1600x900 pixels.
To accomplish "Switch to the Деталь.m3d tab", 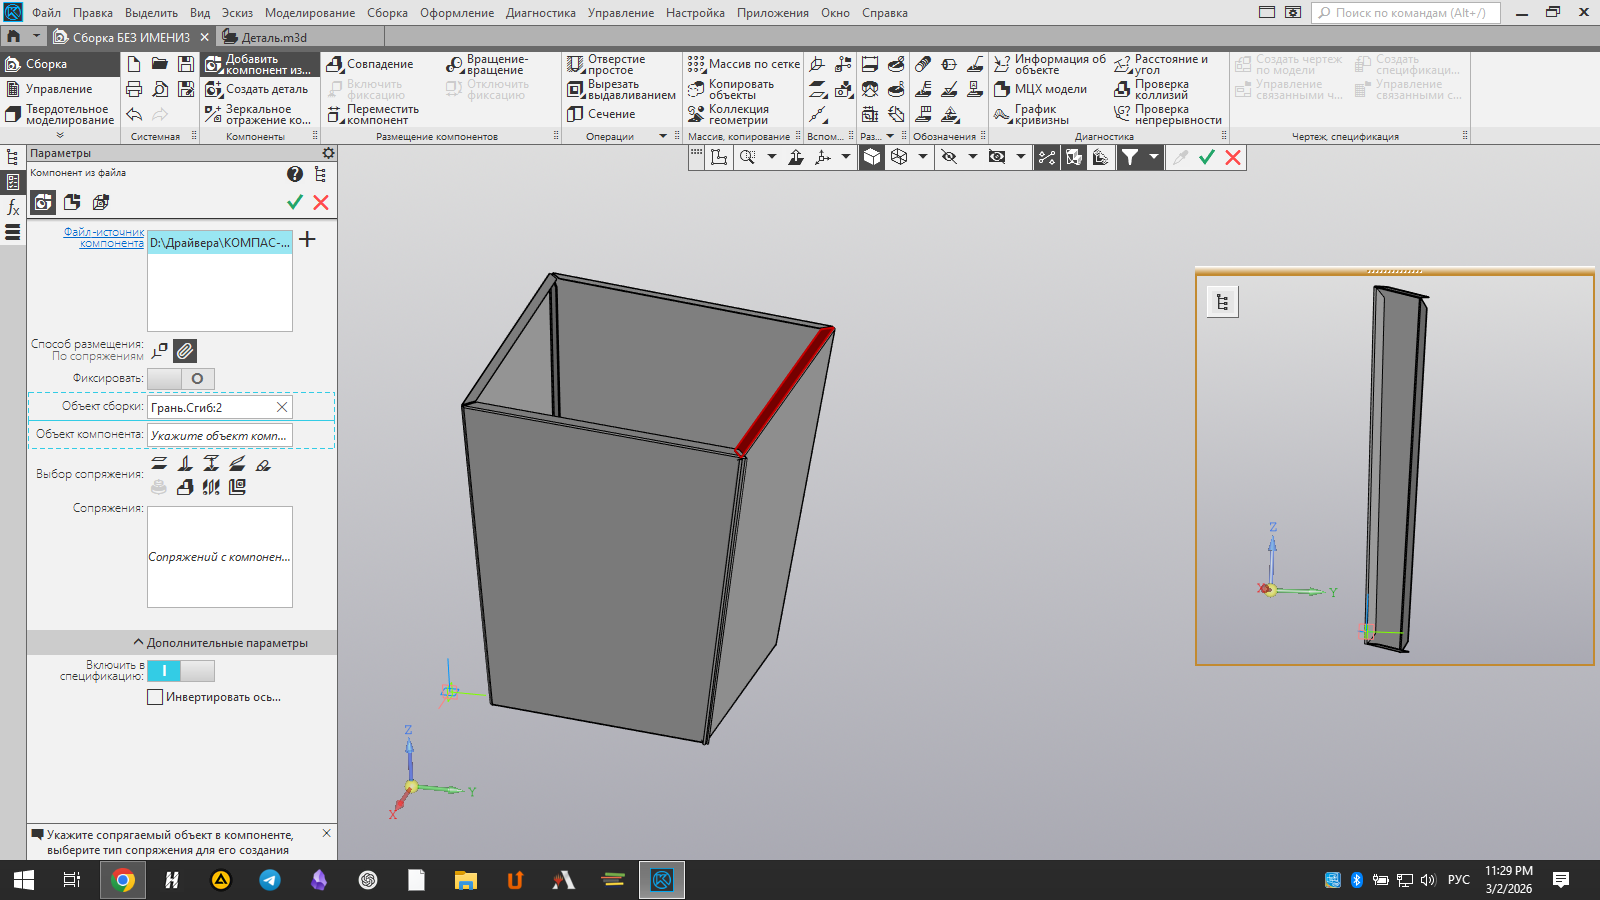I will [273, 37].
